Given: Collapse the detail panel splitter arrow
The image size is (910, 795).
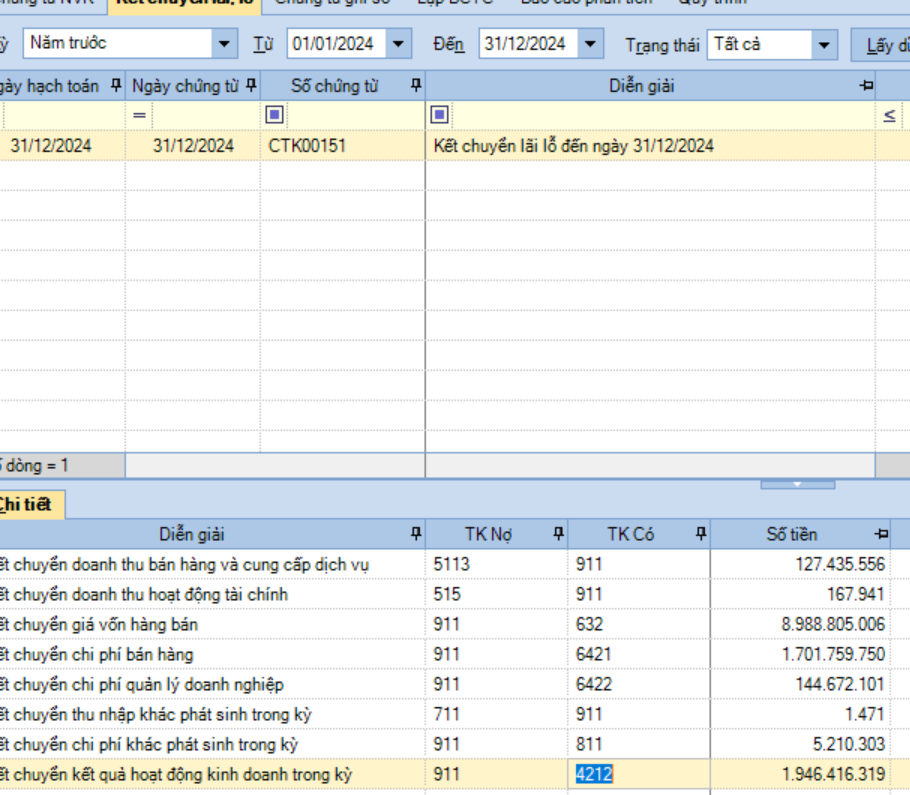Looking at the screenshot, I should (x=797, y=484).
